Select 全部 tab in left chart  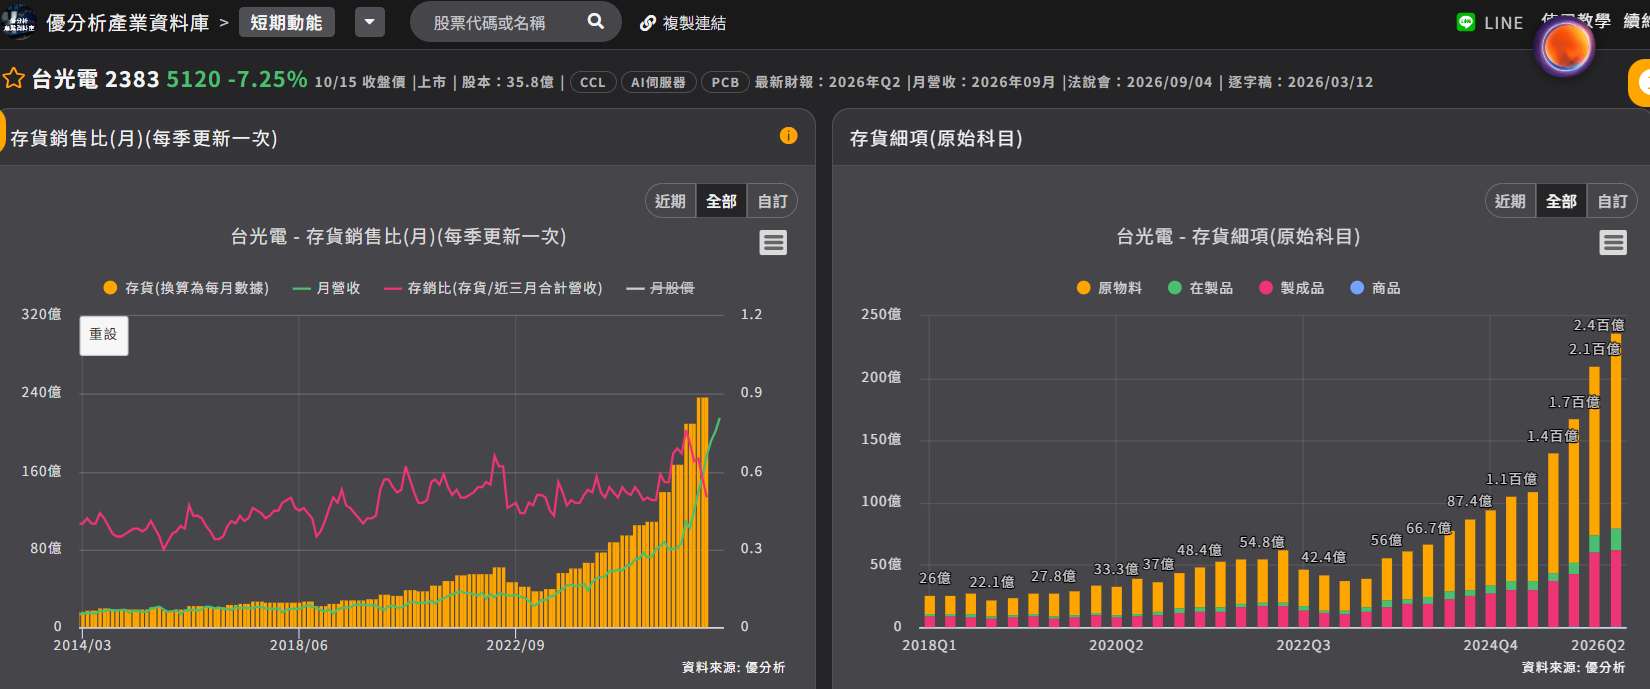[721, 201]
